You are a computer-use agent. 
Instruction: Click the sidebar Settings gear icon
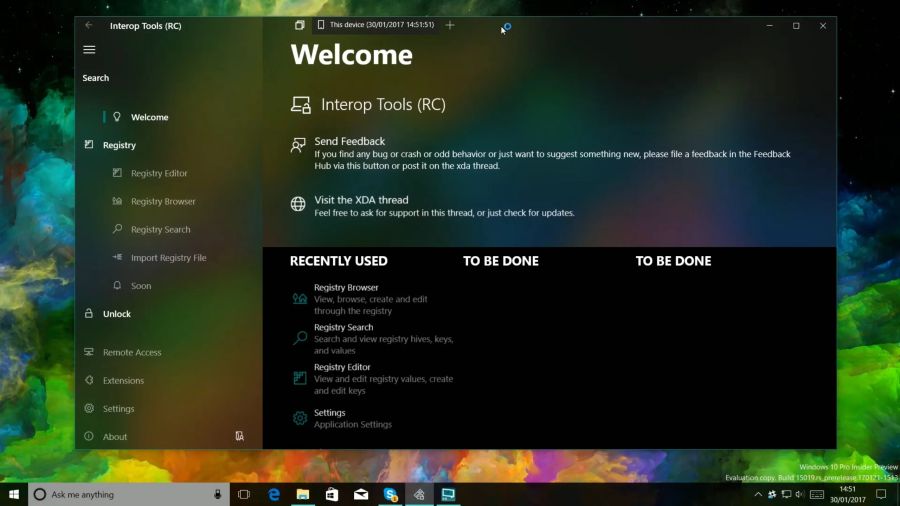tap(89, 408)
